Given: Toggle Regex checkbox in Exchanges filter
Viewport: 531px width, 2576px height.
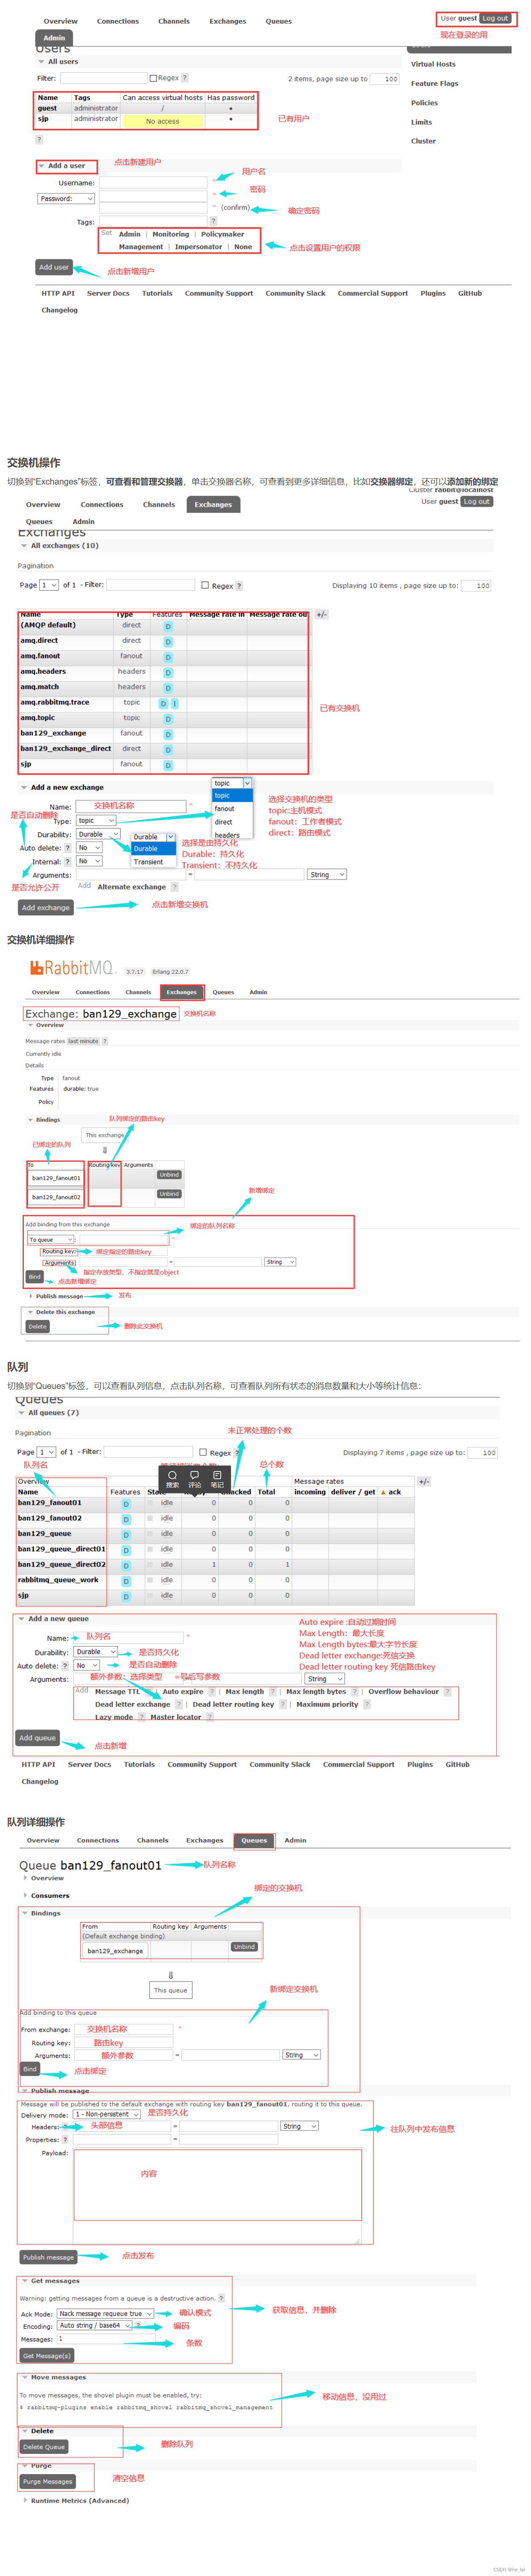Looking at the screenshot, I should pos(205,585).
